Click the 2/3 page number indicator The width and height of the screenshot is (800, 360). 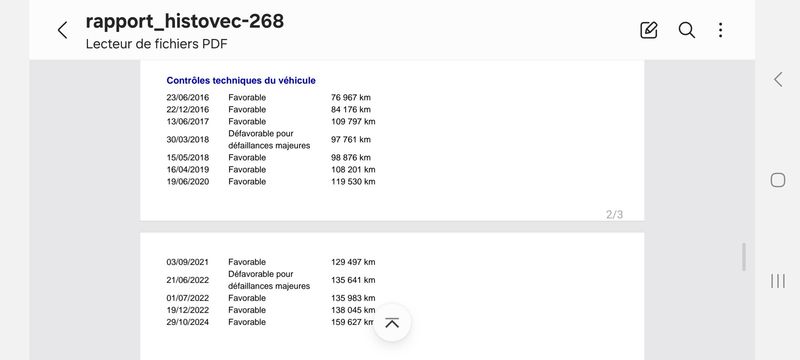(x=614, y=215)
